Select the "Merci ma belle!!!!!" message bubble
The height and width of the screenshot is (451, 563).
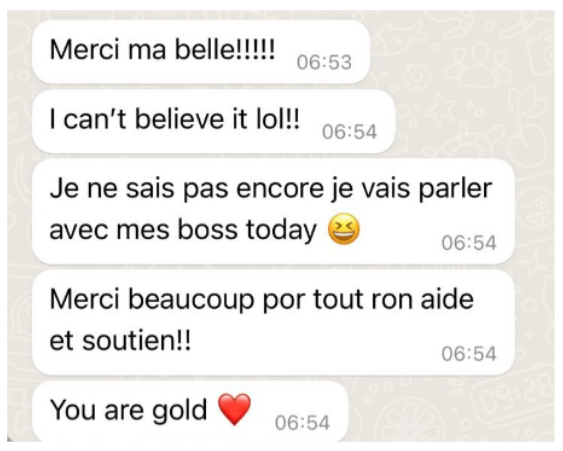[x=201, y=52]
